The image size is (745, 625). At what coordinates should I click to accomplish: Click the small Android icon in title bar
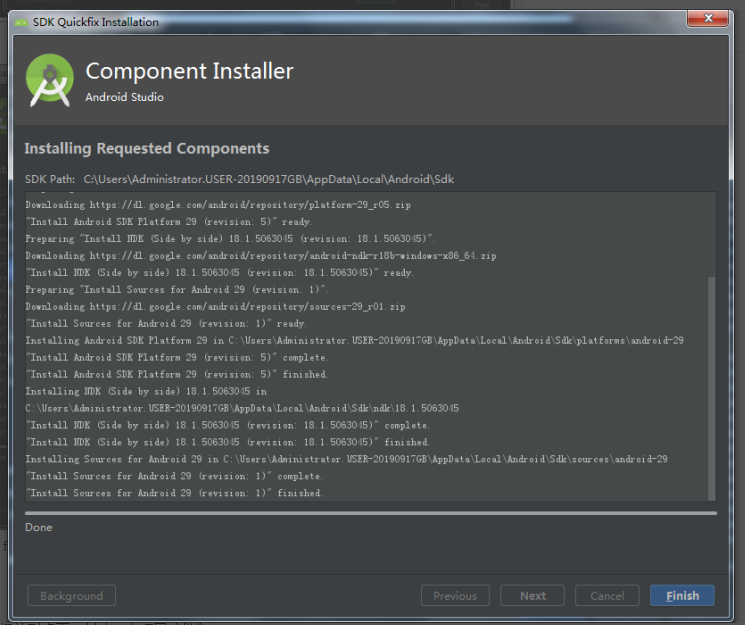(x=21, y=22)
